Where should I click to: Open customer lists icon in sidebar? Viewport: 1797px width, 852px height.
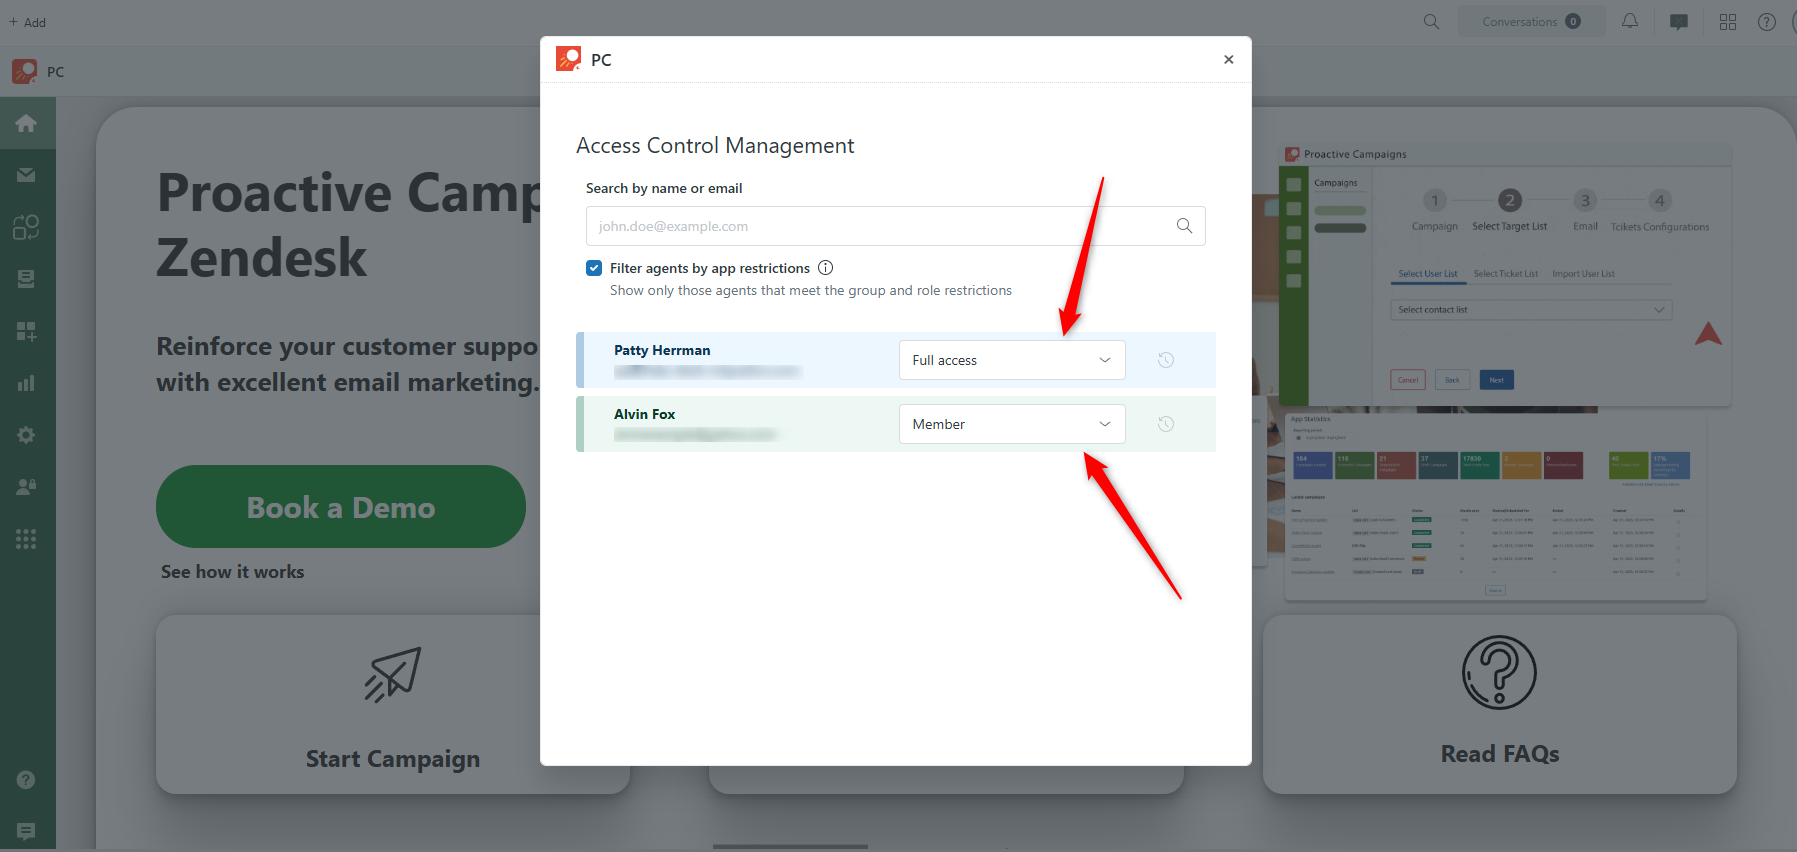coord(26,227)
